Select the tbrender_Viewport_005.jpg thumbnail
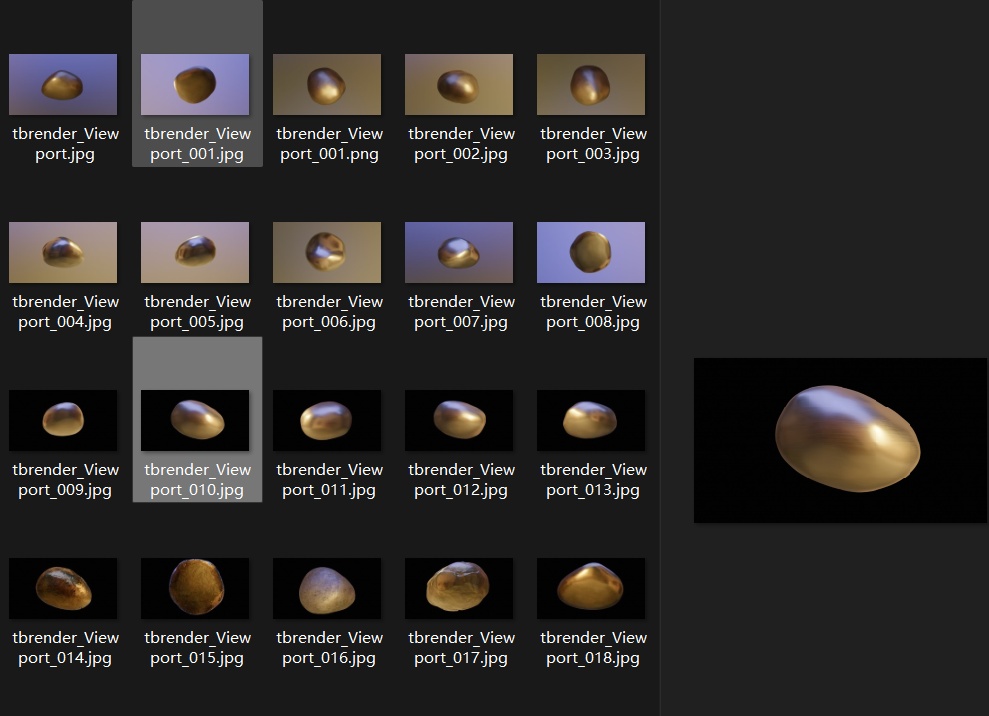The height and width of the screenshot is (716, 989). [195, 252]
